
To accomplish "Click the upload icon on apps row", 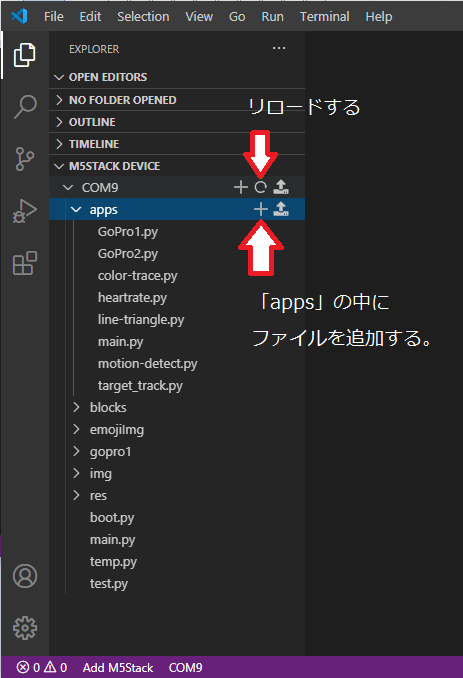I will pos(281,209).
